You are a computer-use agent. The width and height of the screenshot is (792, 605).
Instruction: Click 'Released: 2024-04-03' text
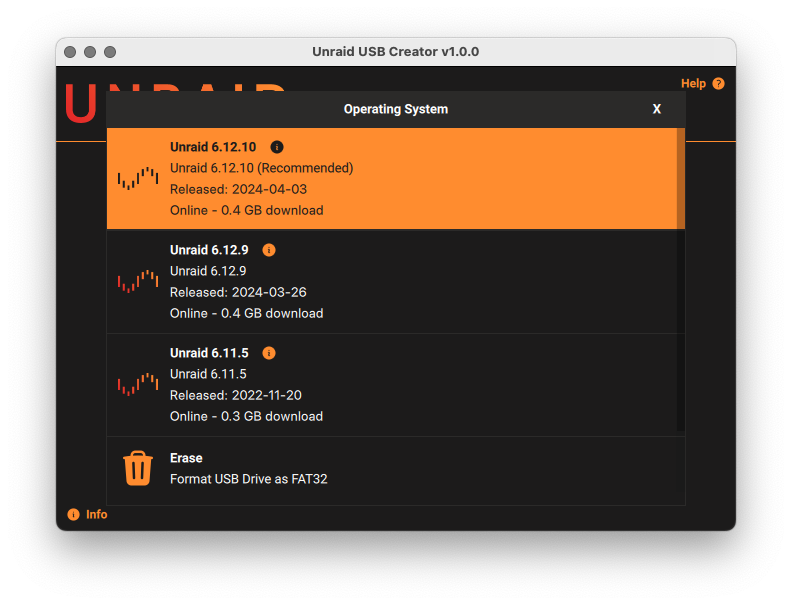238,189
